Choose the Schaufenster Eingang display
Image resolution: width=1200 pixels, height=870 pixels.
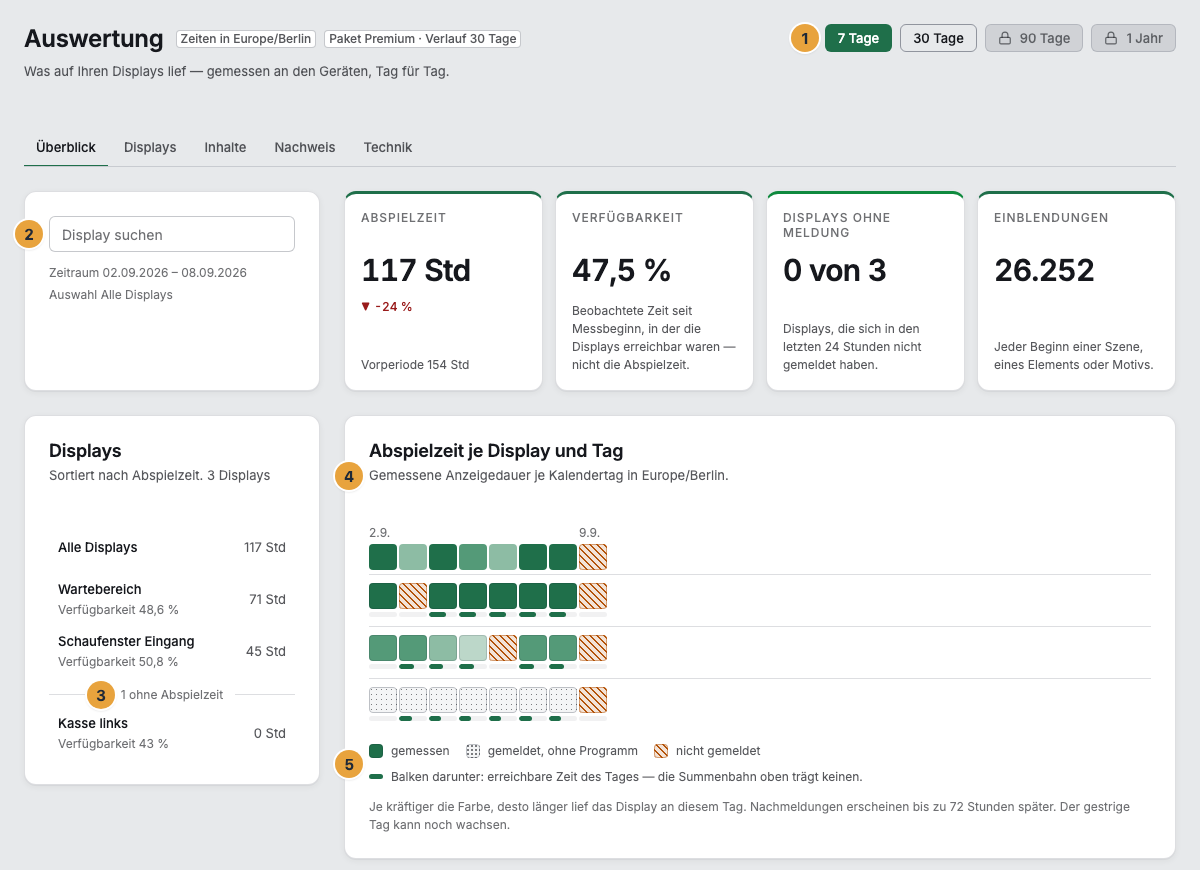coord(172,651)
